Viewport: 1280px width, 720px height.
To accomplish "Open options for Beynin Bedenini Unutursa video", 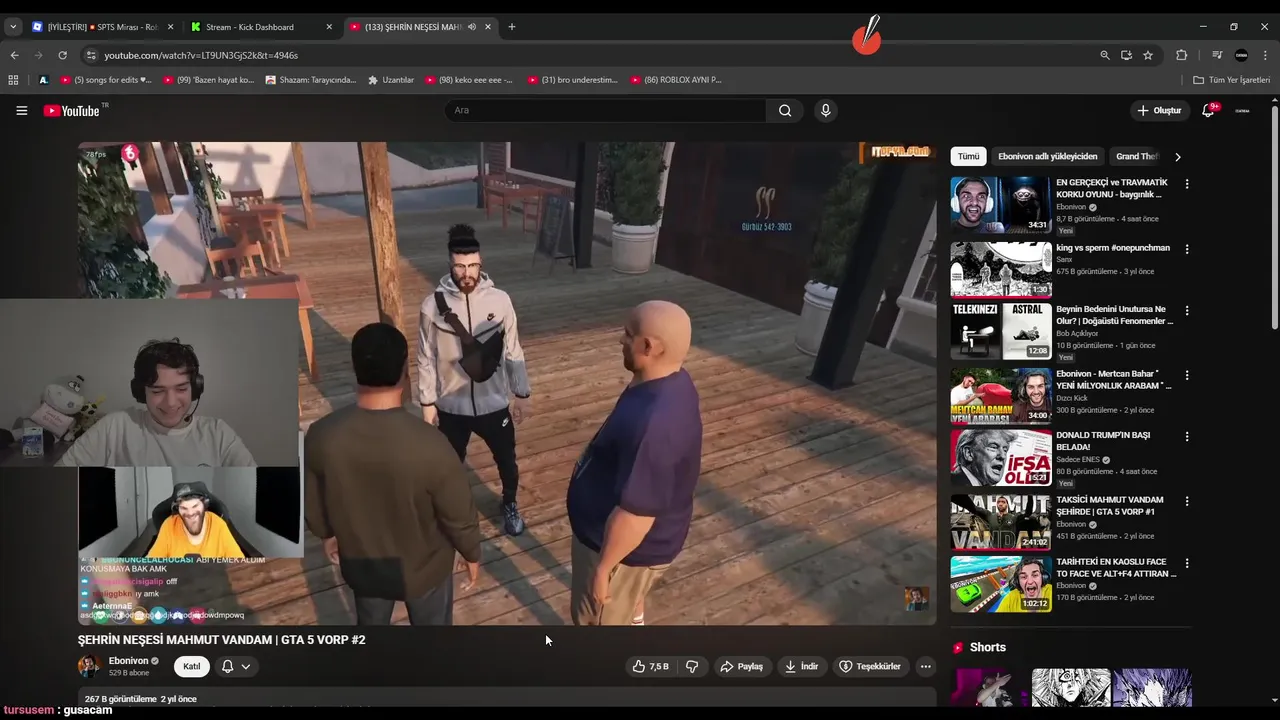I will (x=1187, y=311).
